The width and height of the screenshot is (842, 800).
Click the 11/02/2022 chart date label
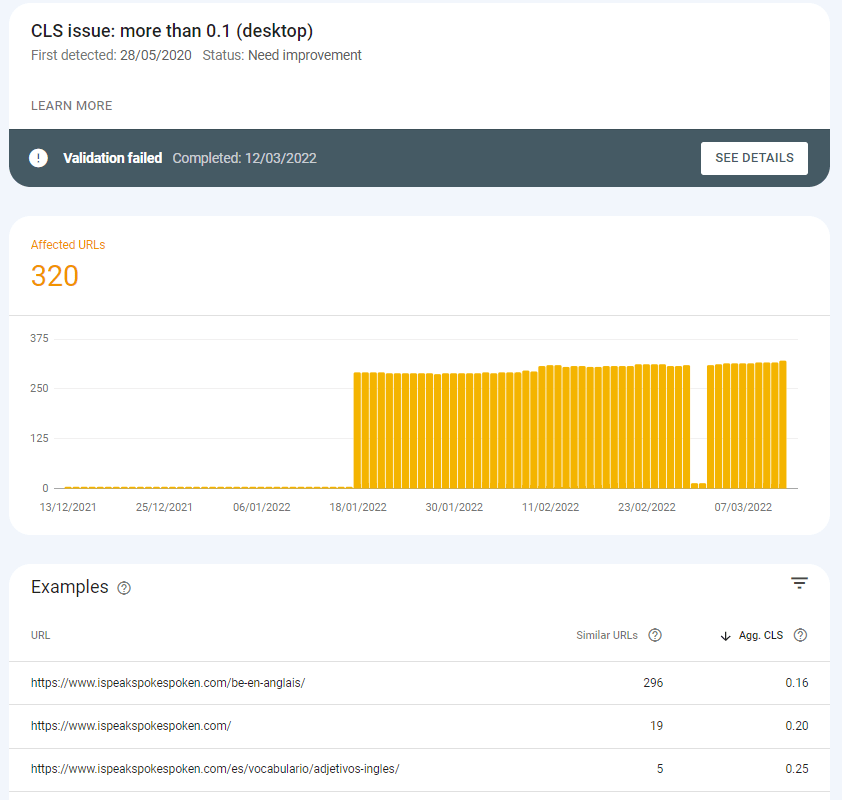(x=550, y=507)
